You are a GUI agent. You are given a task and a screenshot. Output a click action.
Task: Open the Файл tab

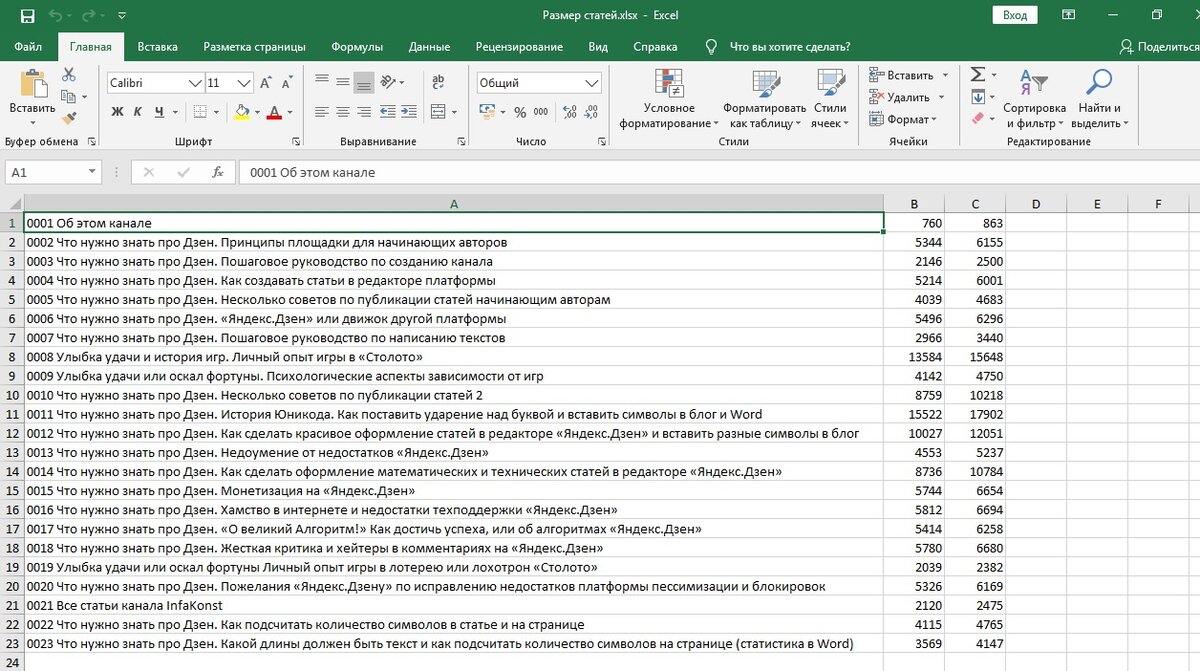(x=28, y=46)
